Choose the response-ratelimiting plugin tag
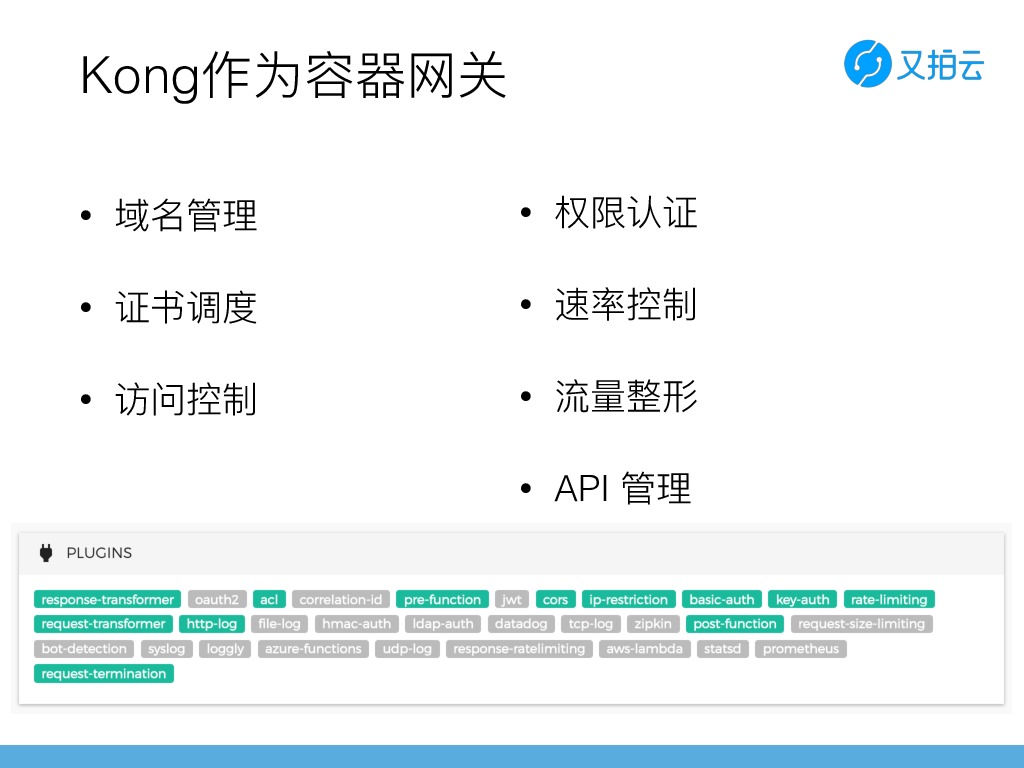This screenshot has height=768, width=1024. click(519, 648)
